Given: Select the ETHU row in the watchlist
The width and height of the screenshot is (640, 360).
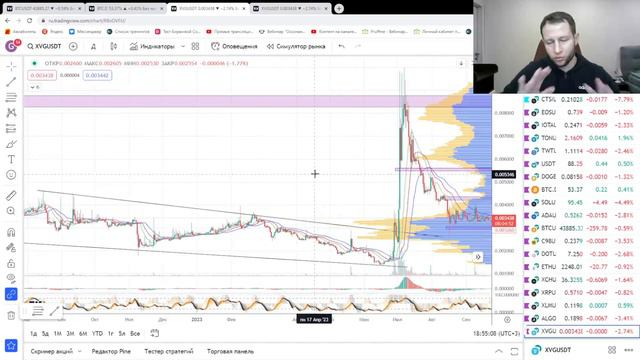Looking at the screenshot, I should point(582,267).
